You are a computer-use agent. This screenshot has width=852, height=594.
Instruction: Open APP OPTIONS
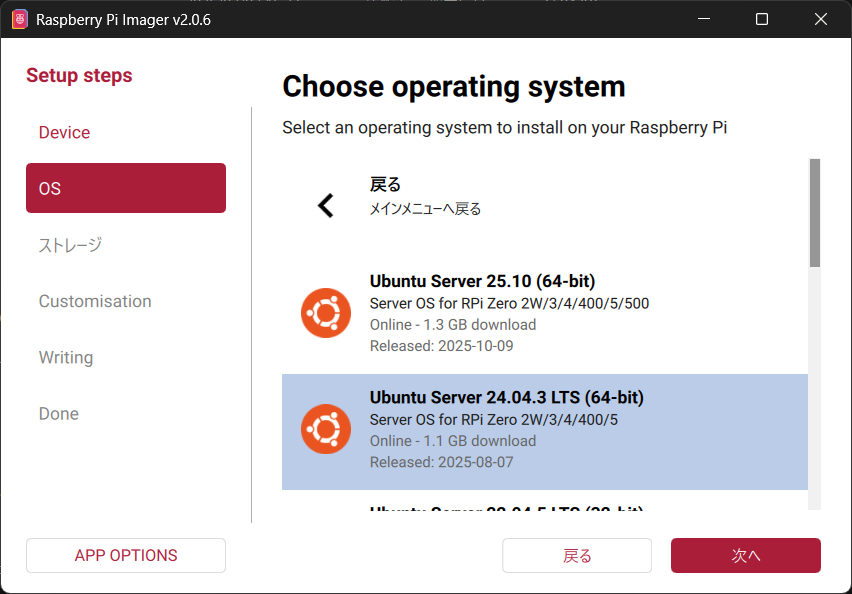(126, 555)
